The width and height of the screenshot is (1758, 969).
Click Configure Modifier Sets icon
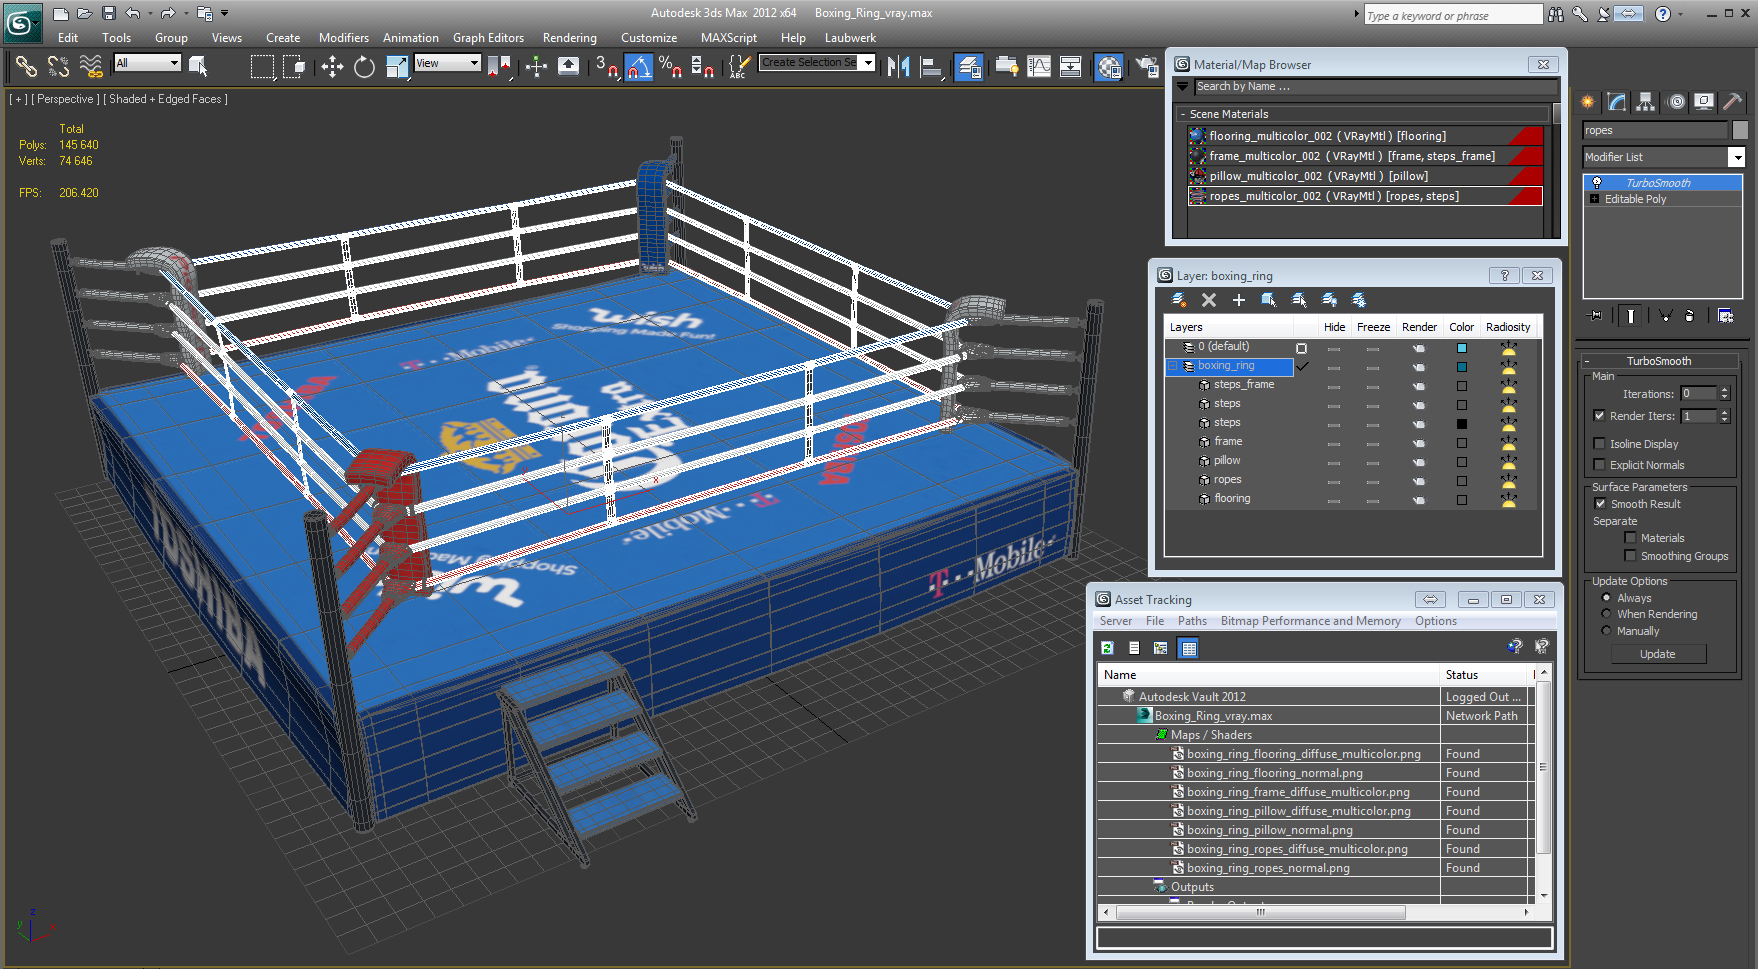pos(1726,315)
